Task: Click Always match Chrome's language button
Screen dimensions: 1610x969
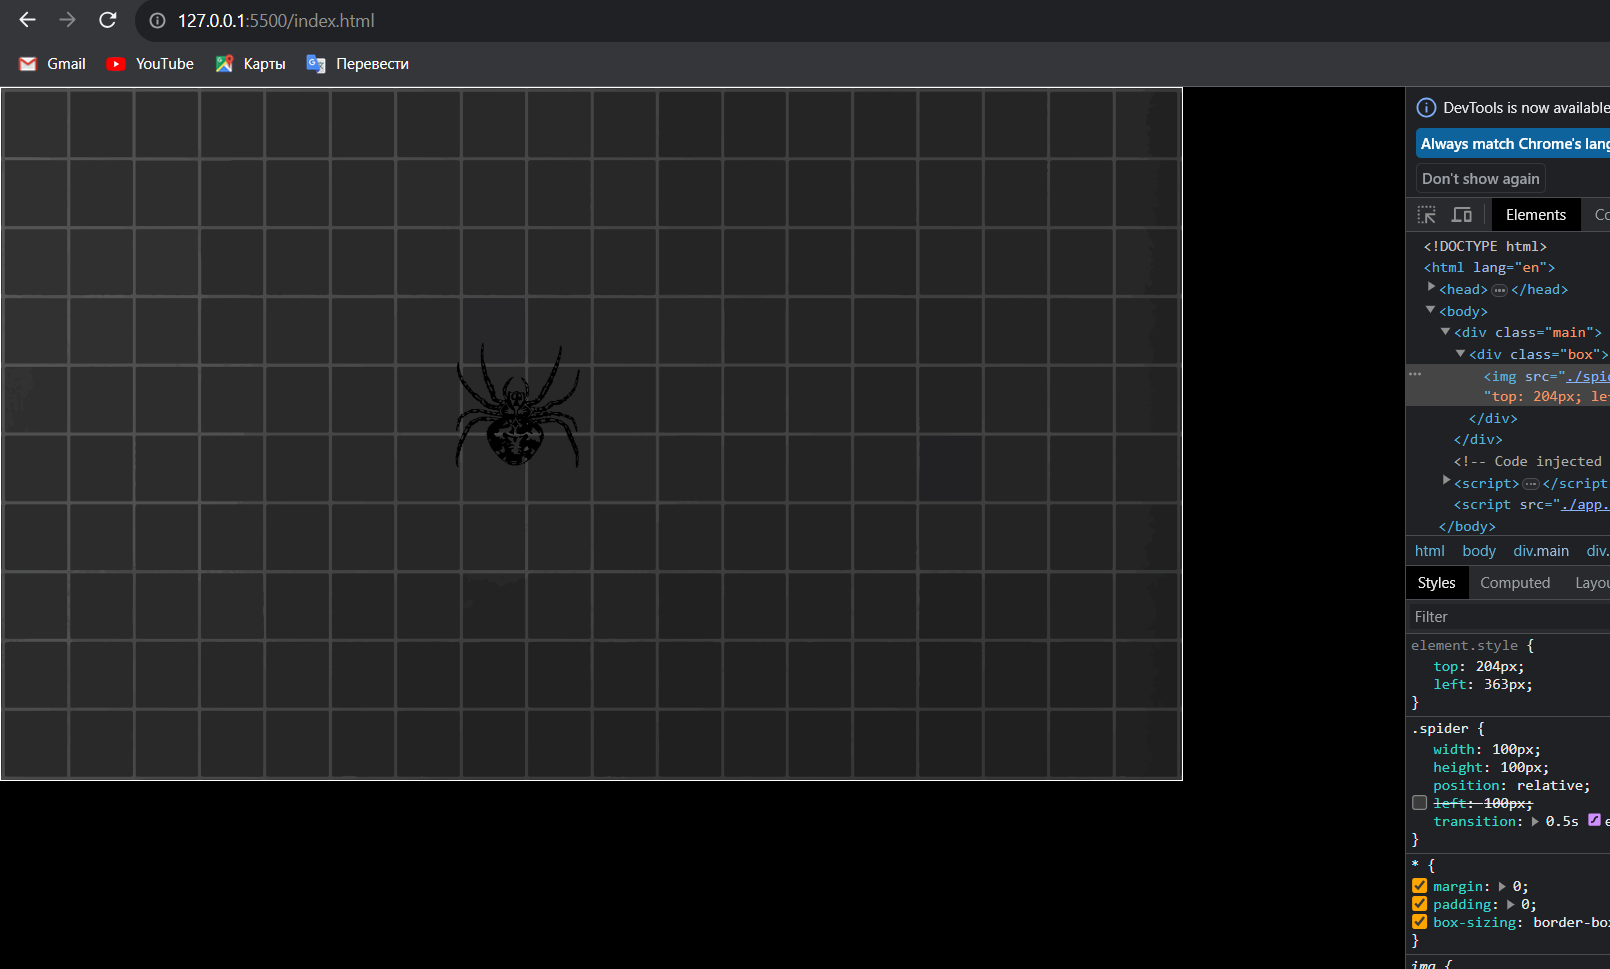Action: [x=1513, y=144]
